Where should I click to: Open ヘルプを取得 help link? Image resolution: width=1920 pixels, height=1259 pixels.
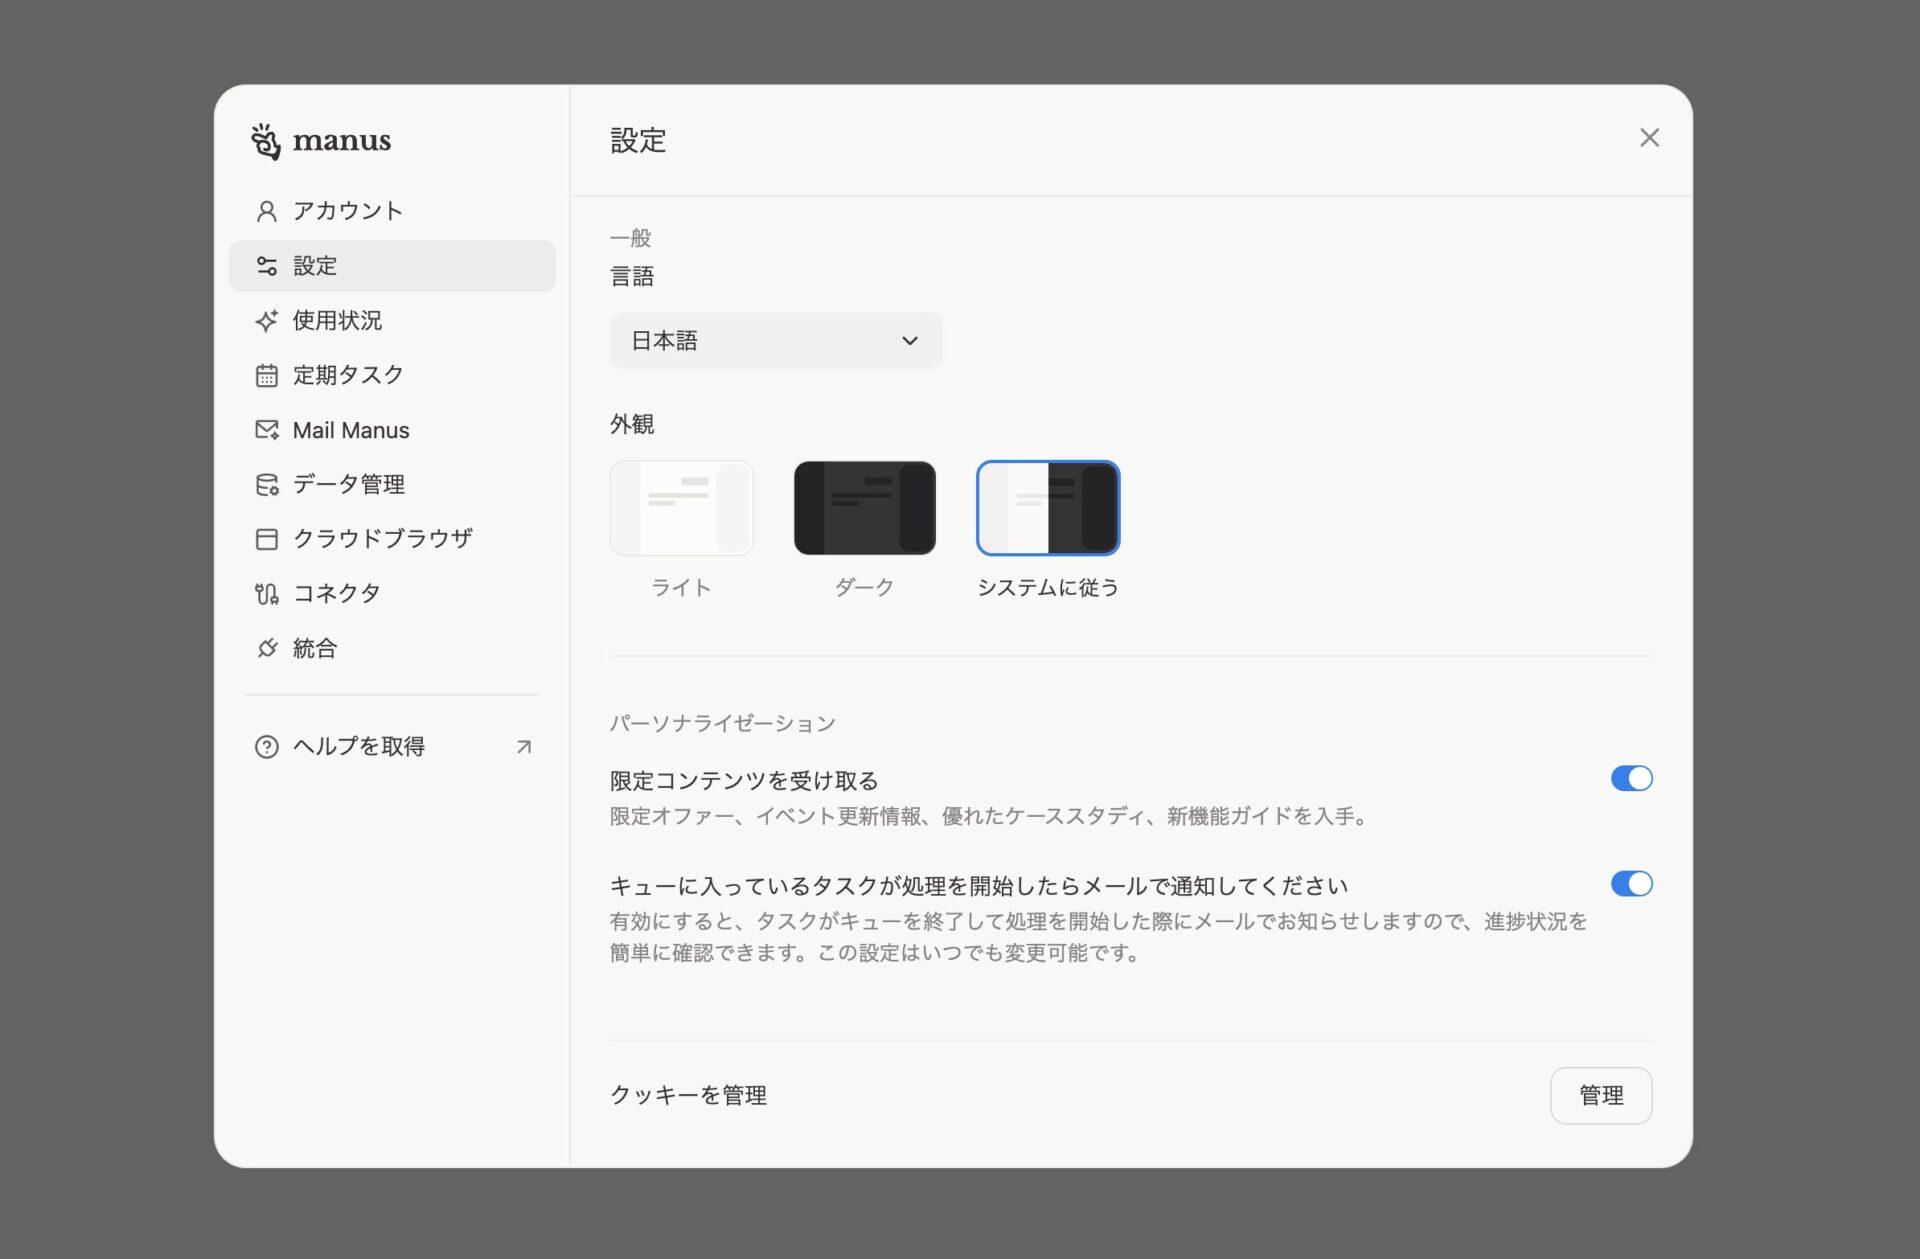(x=357, y=746)
